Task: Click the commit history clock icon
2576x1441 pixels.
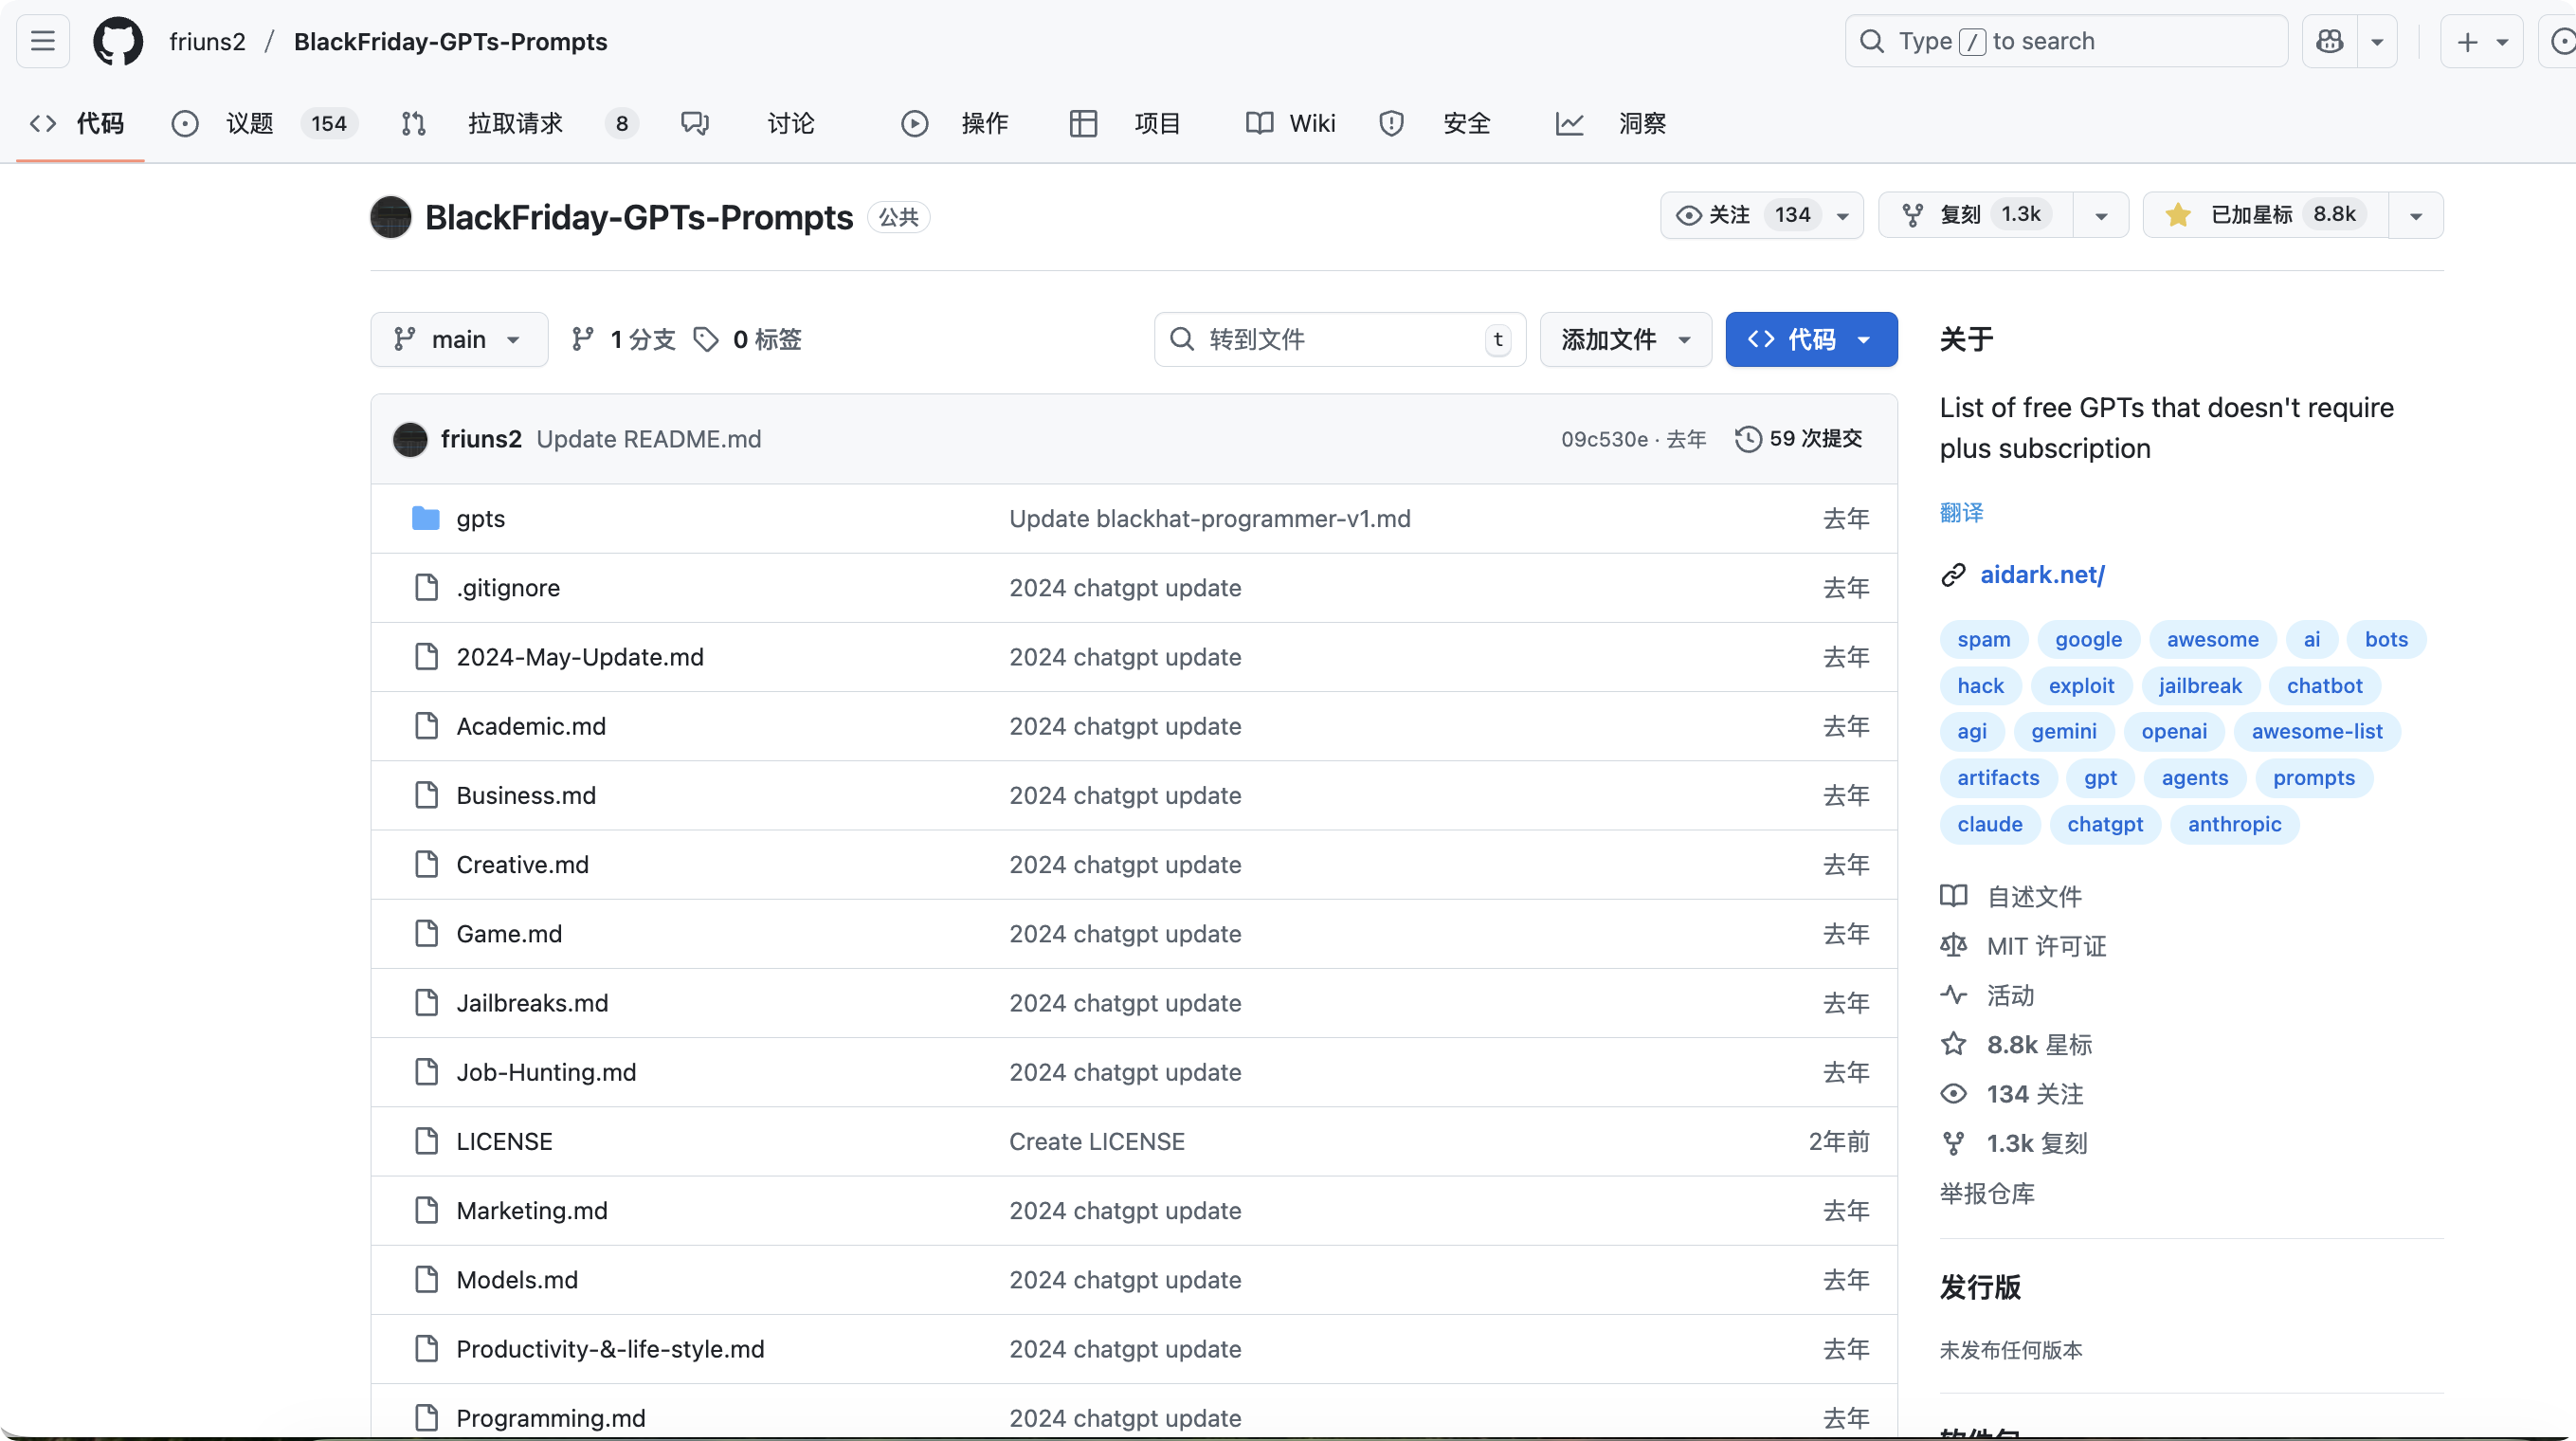Action: point(1747,439)
